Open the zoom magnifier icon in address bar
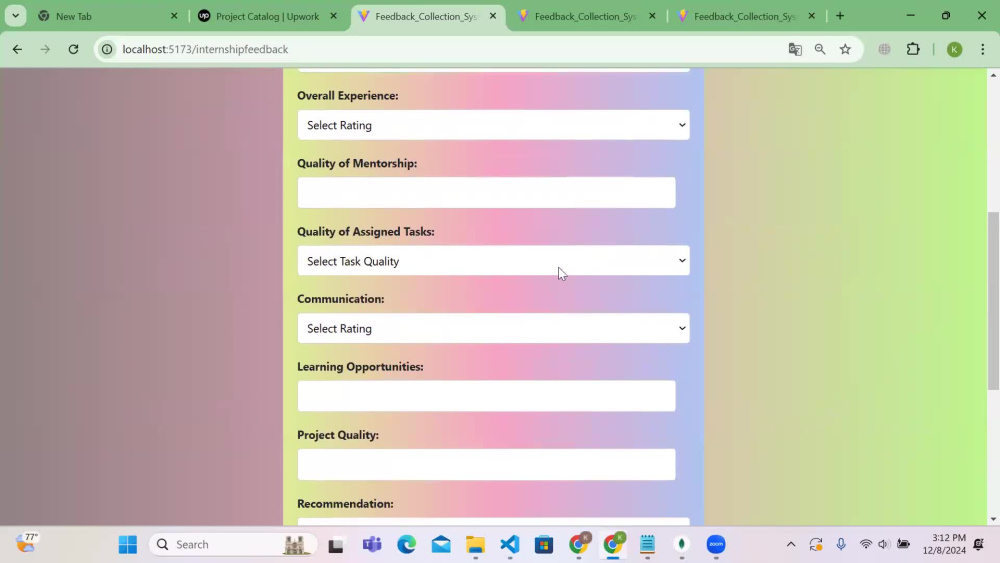This screenshot has height=563, width=1000. [x=820, y=49]
